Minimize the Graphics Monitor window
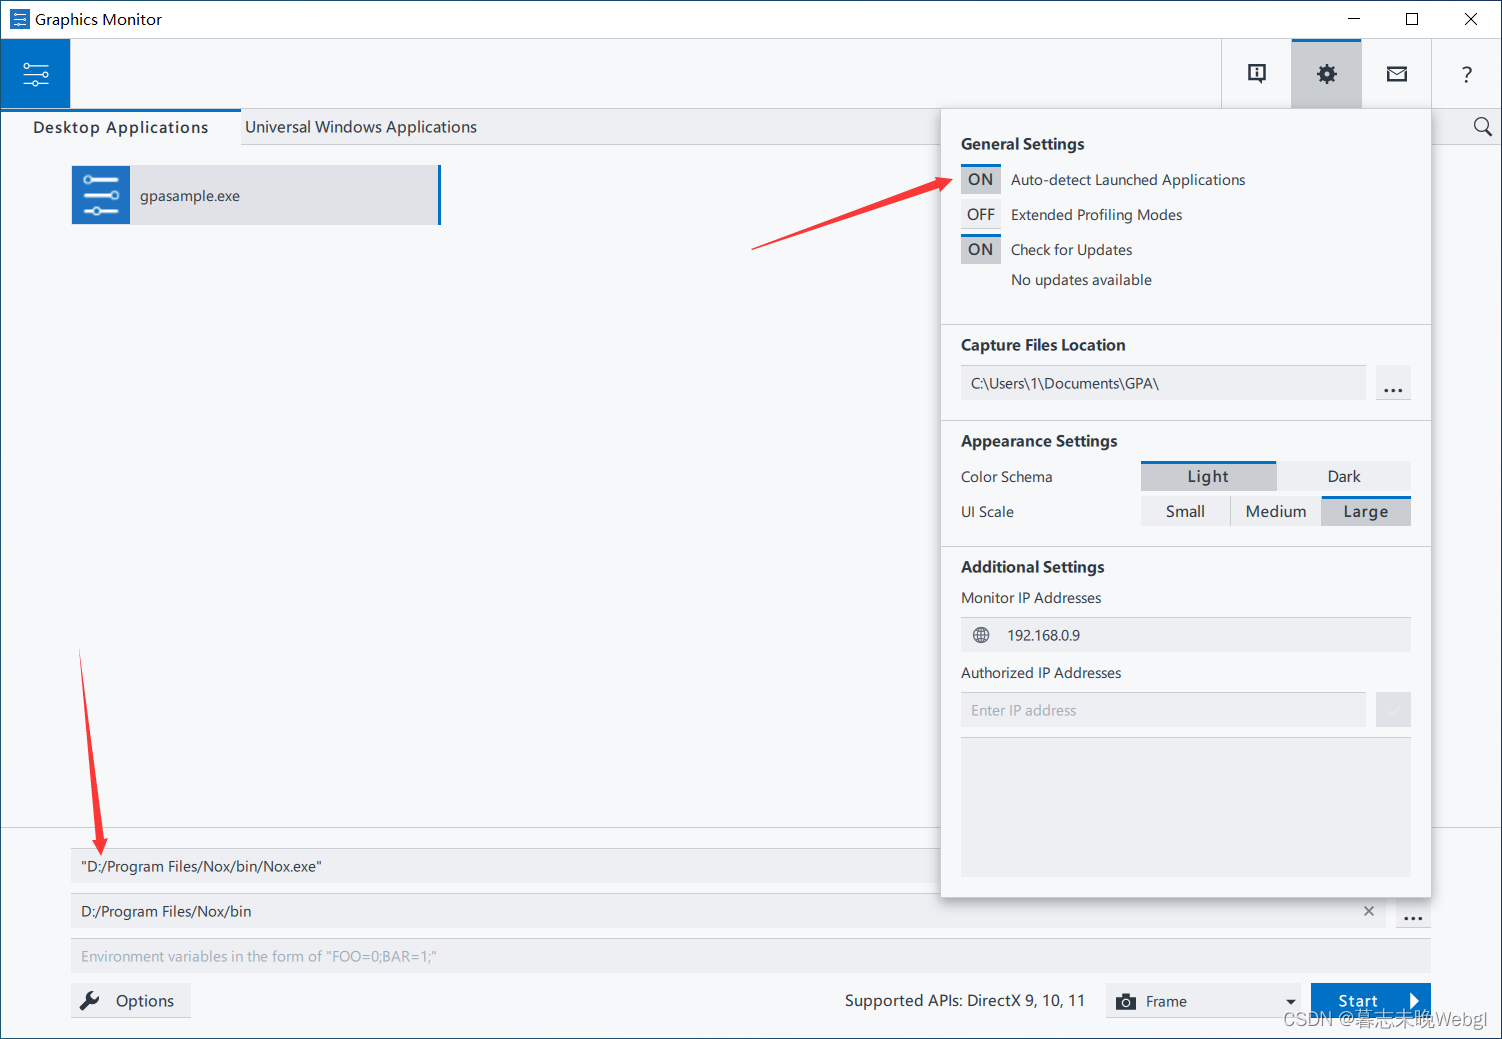 point(1354,19)
